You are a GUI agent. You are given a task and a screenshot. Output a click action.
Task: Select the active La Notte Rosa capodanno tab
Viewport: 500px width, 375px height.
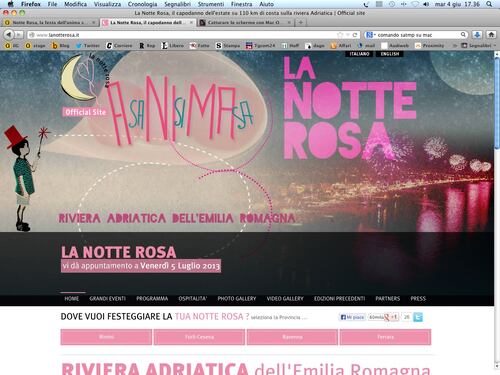(x=148, y=22)
